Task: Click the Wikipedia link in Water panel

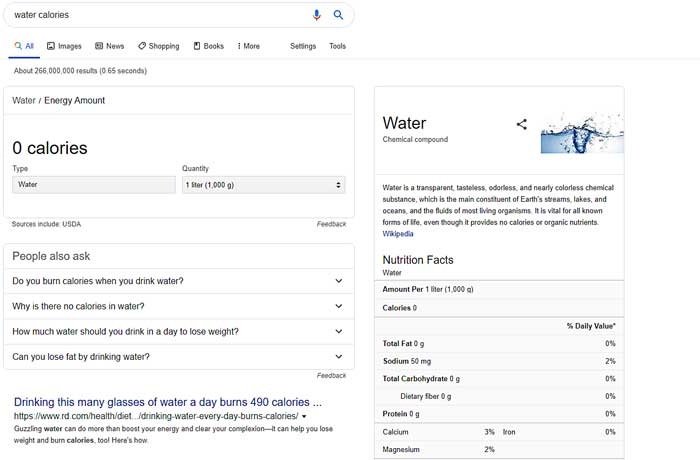Action: pyautogui.click(x=397, y=234)
